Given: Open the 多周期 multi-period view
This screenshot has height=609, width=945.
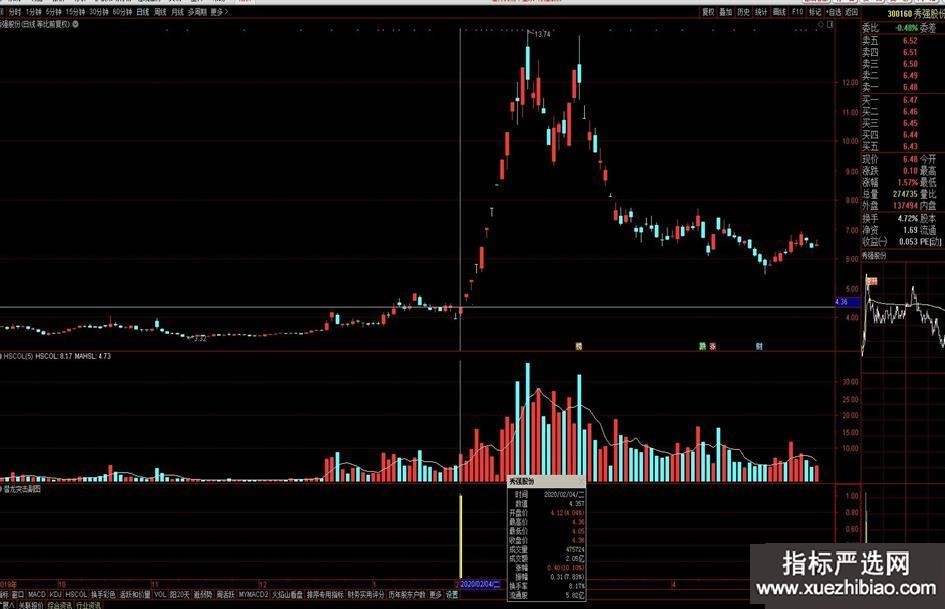Looking at the screenshot, I should [x=196, y=11].
